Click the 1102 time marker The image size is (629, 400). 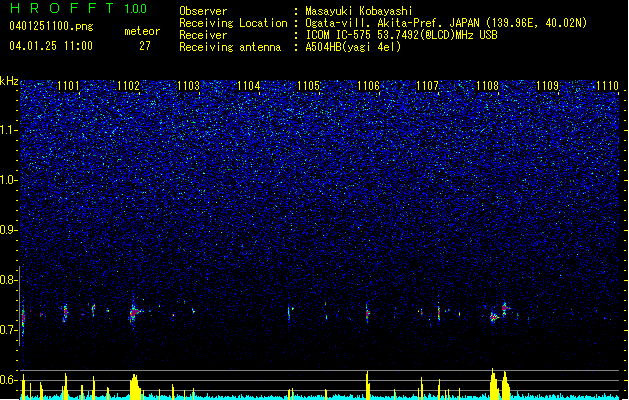pos(128,85)
